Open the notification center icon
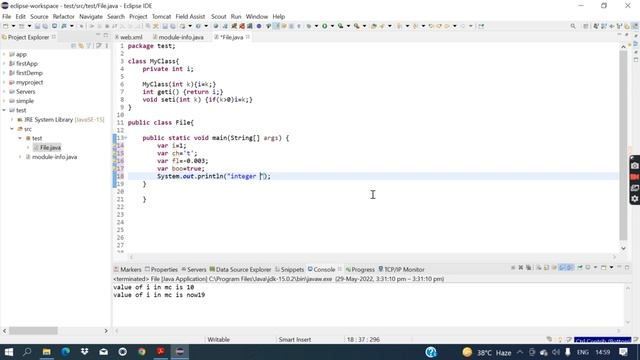Viewport: 640px width, 360px height. click(x=623, y=352)
